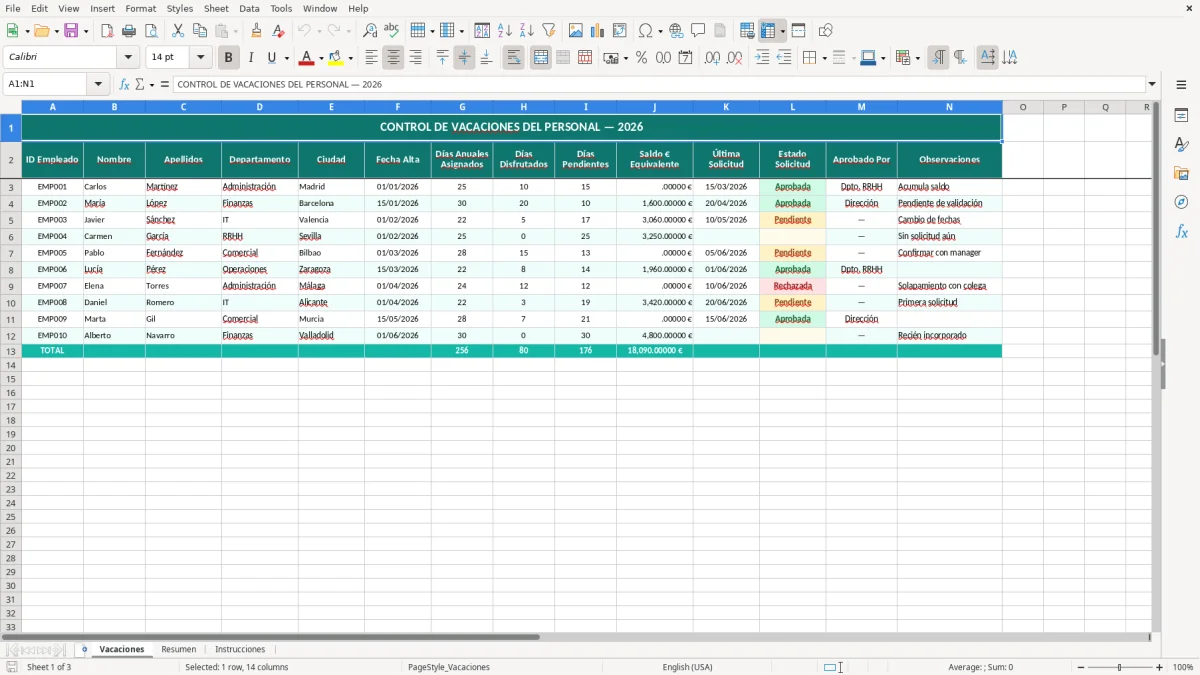Open the Format menu
1200x675 pixels.
tap(140, 8)
